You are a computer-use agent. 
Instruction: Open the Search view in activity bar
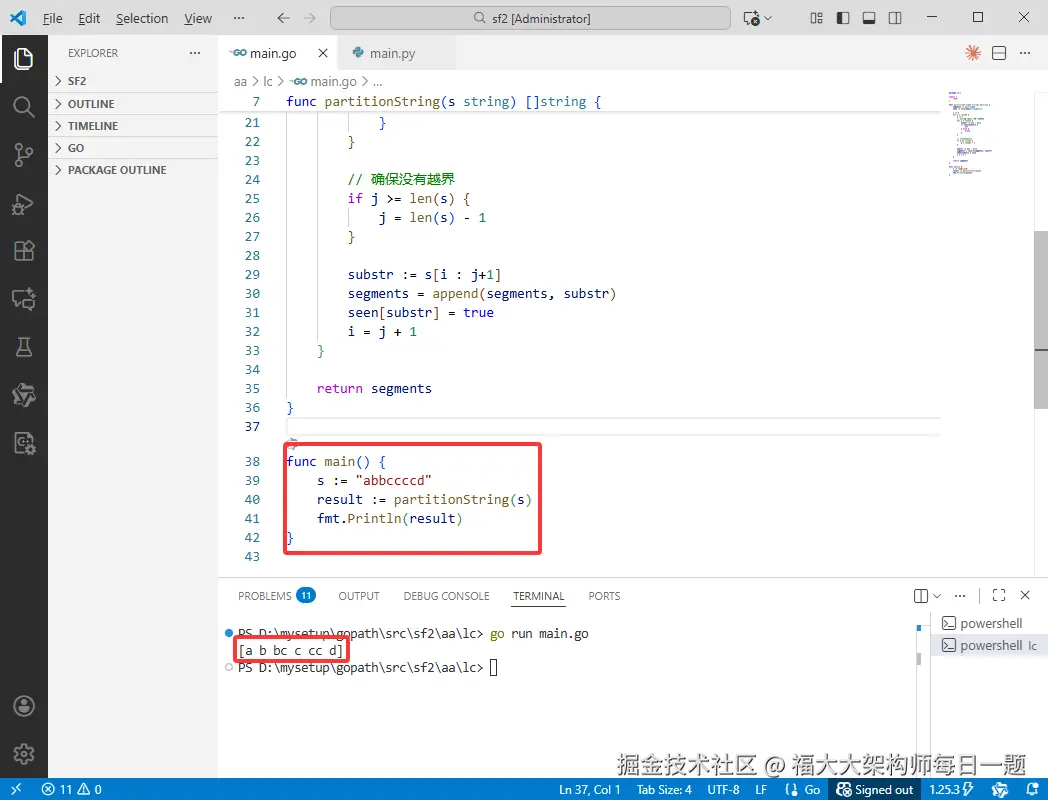(x=23, y=106)
